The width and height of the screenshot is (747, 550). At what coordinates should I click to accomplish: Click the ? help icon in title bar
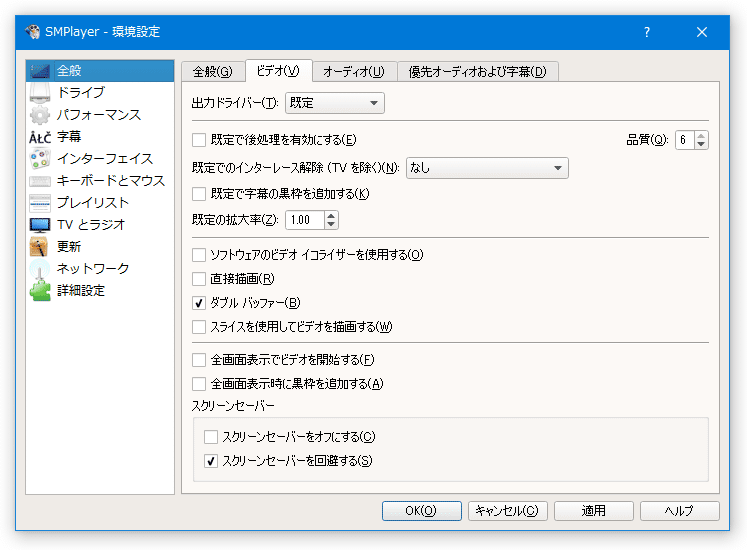click(646, 32)
